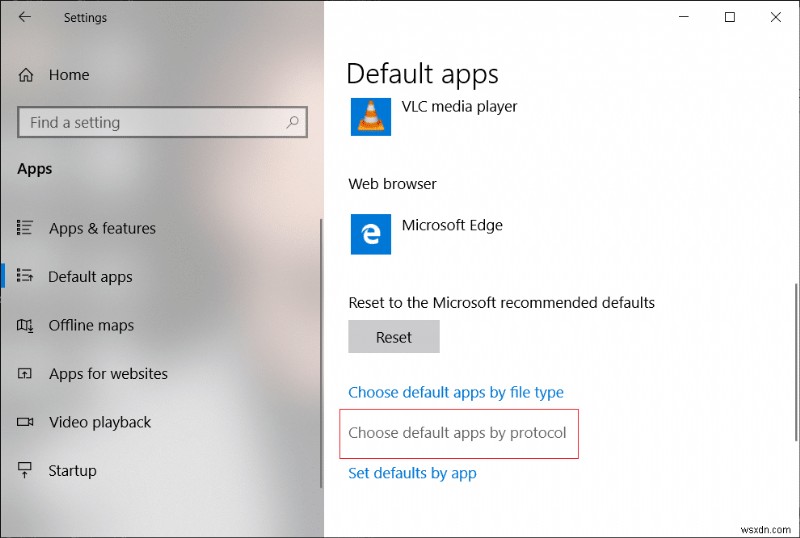Image resolution: width=800 pixels, height=538 pixels.
Task: Click the Offline maps map icon
Action: pyautogui.click(x=24, y=325)
